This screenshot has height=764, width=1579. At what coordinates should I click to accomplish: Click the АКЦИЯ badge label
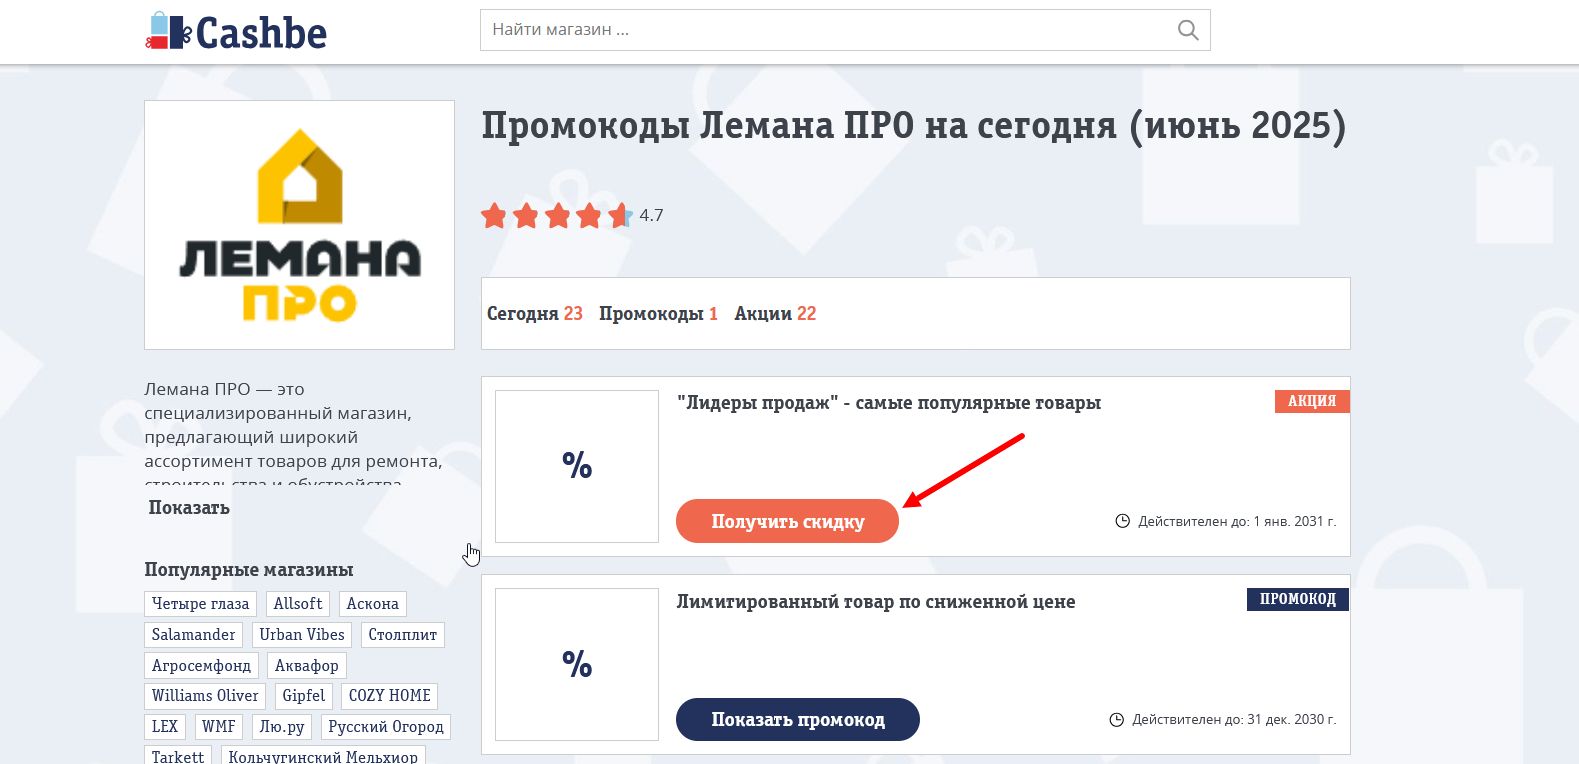1312,401
